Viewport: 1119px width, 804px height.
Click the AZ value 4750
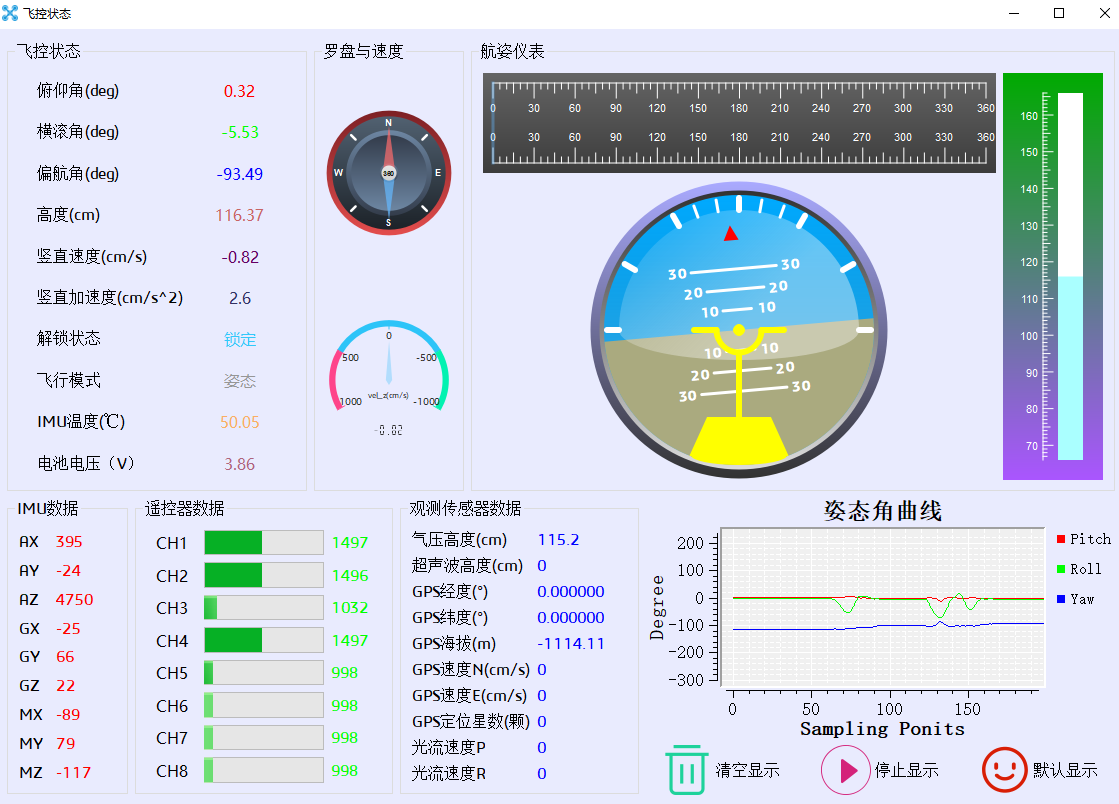[x=74, y=599]
